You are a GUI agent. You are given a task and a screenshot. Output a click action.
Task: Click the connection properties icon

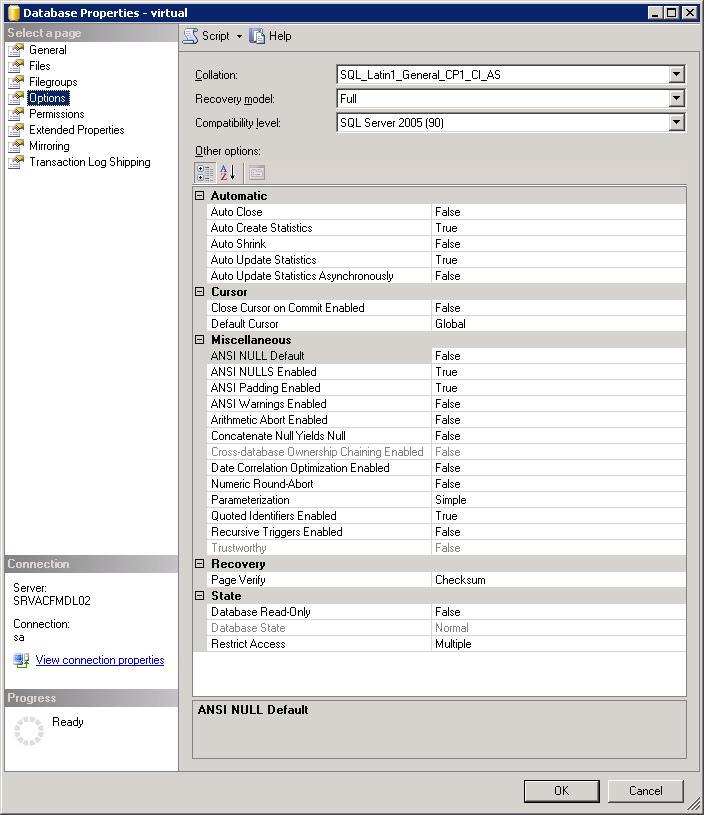coord(21,661)
